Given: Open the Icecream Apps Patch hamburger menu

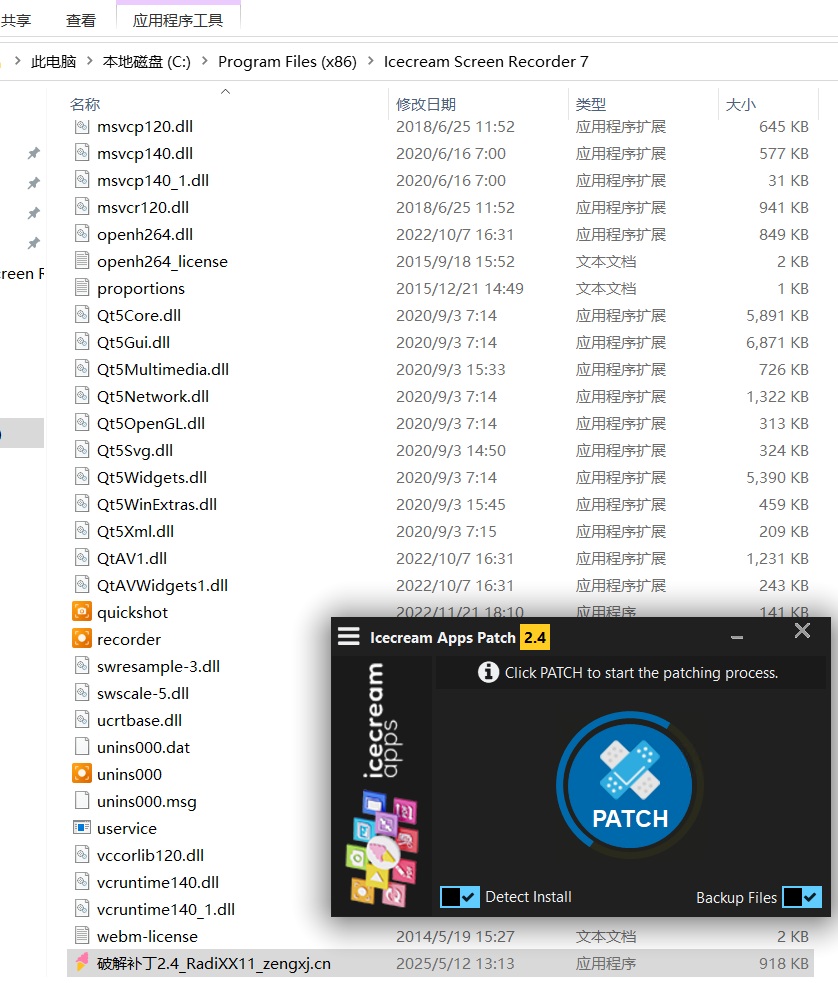Looking at the screenshot, I should coord(348,637).
